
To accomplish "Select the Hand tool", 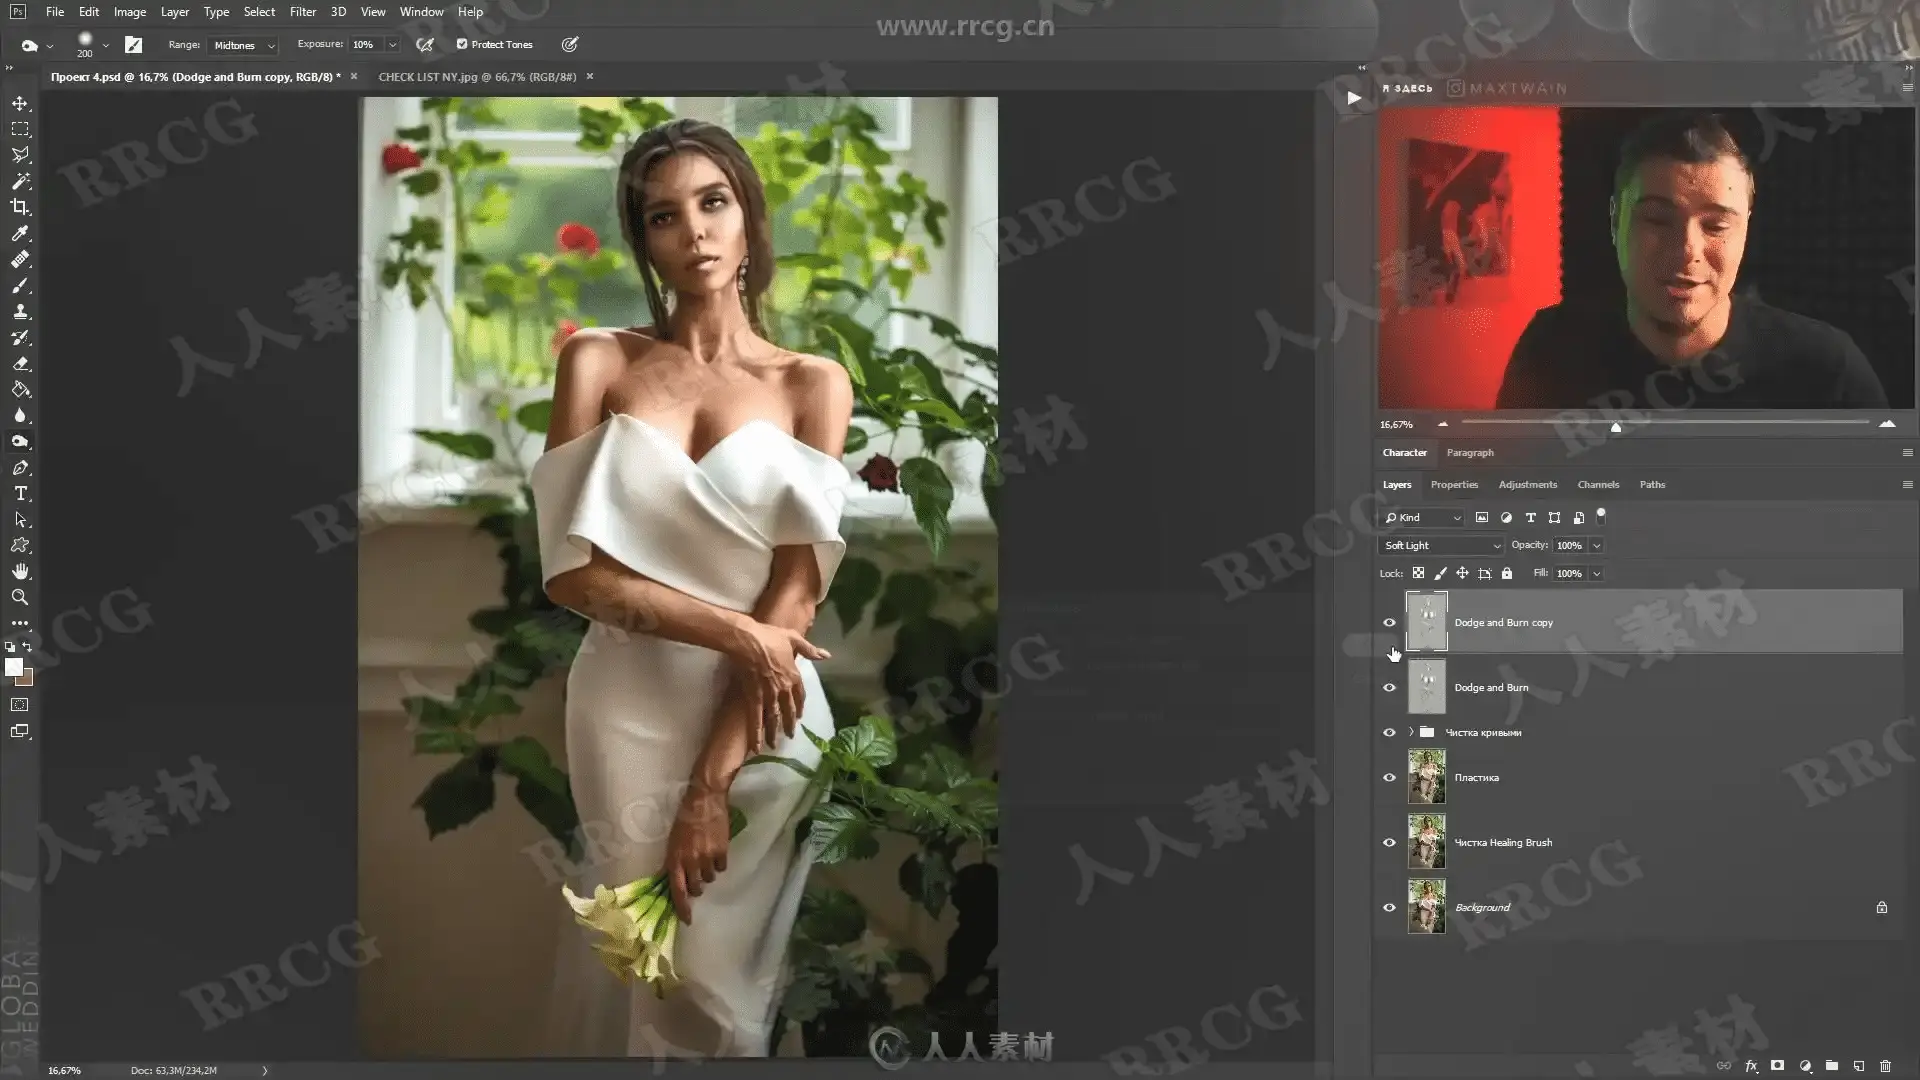I will [x=20, y=571].
